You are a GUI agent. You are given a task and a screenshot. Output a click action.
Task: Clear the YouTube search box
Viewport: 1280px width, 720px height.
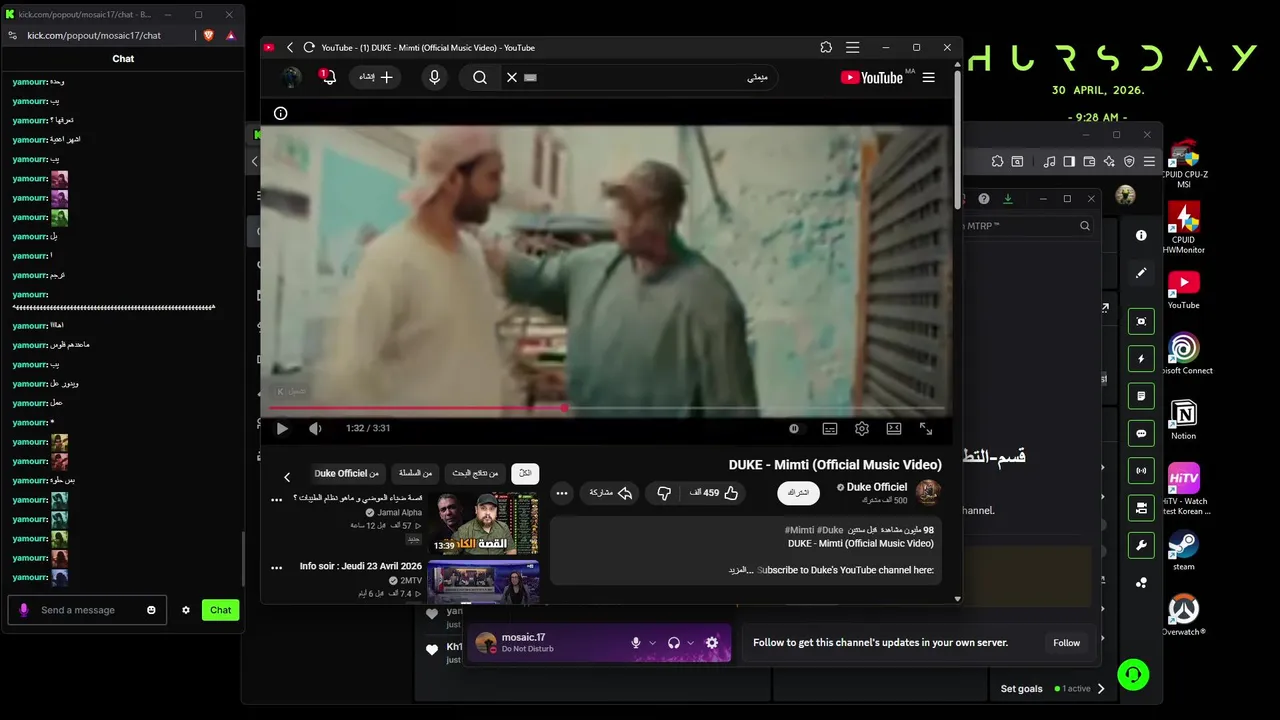(512, 77)
